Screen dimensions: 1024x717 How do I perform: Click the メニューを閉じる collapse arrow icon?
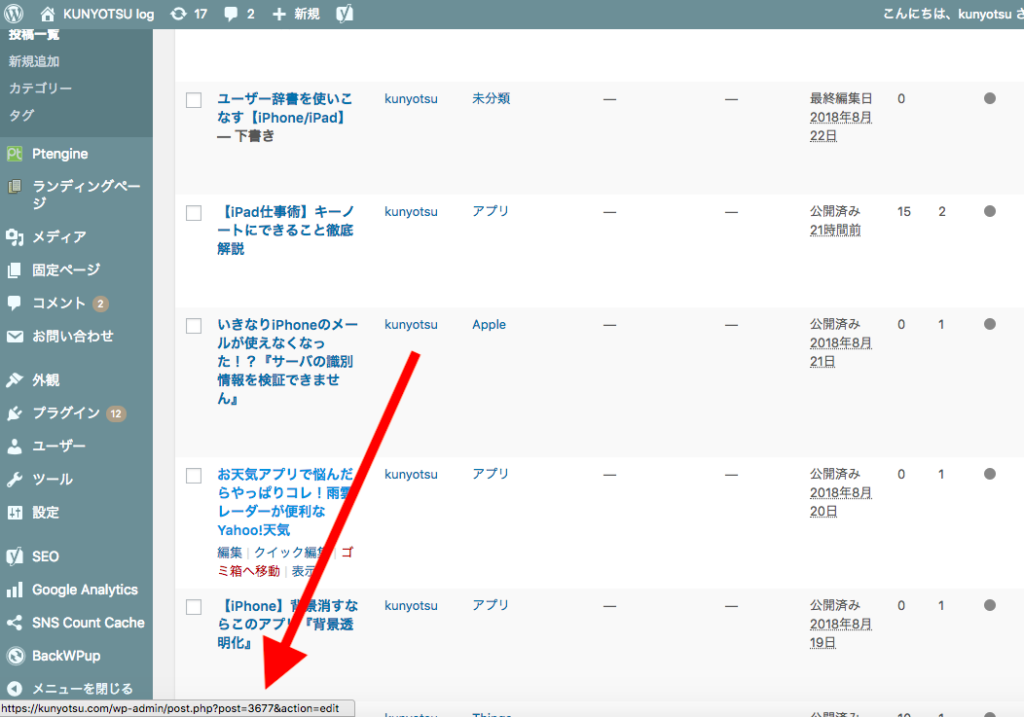click(x=14, y=689)
